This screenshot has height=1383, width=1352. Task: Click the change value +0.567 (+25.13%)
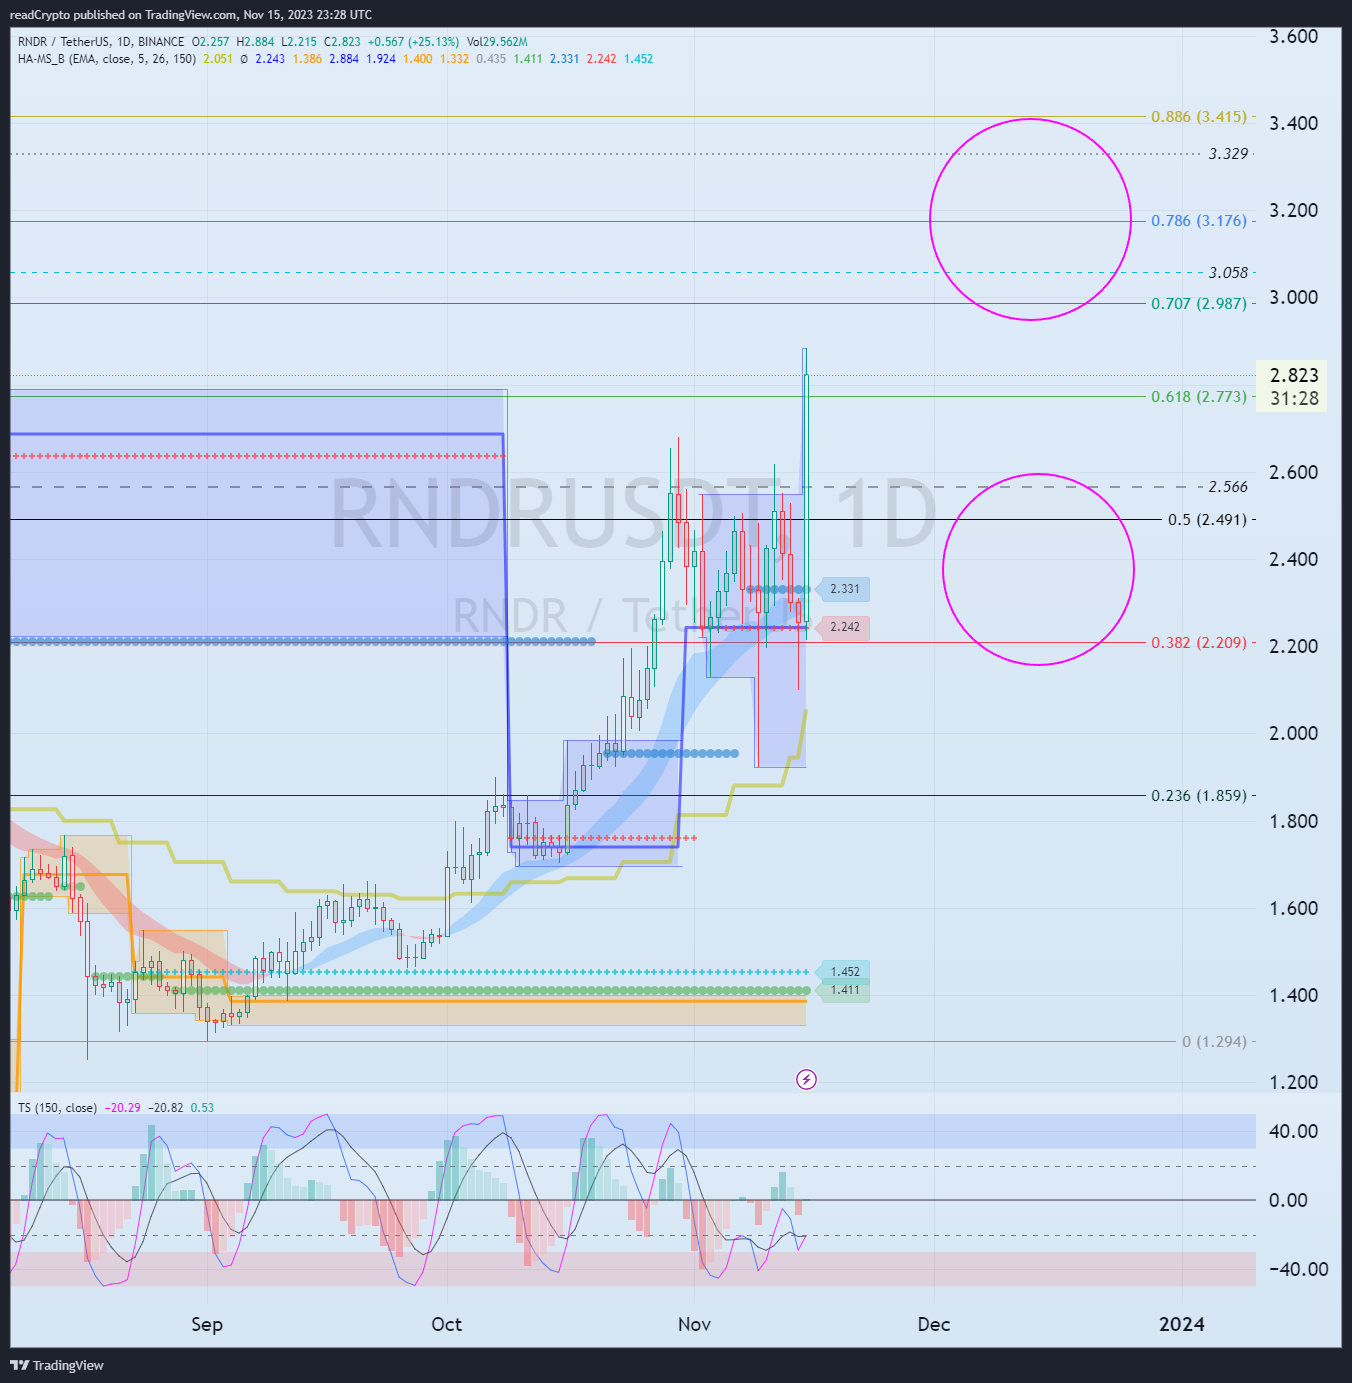tap(413, 42)
